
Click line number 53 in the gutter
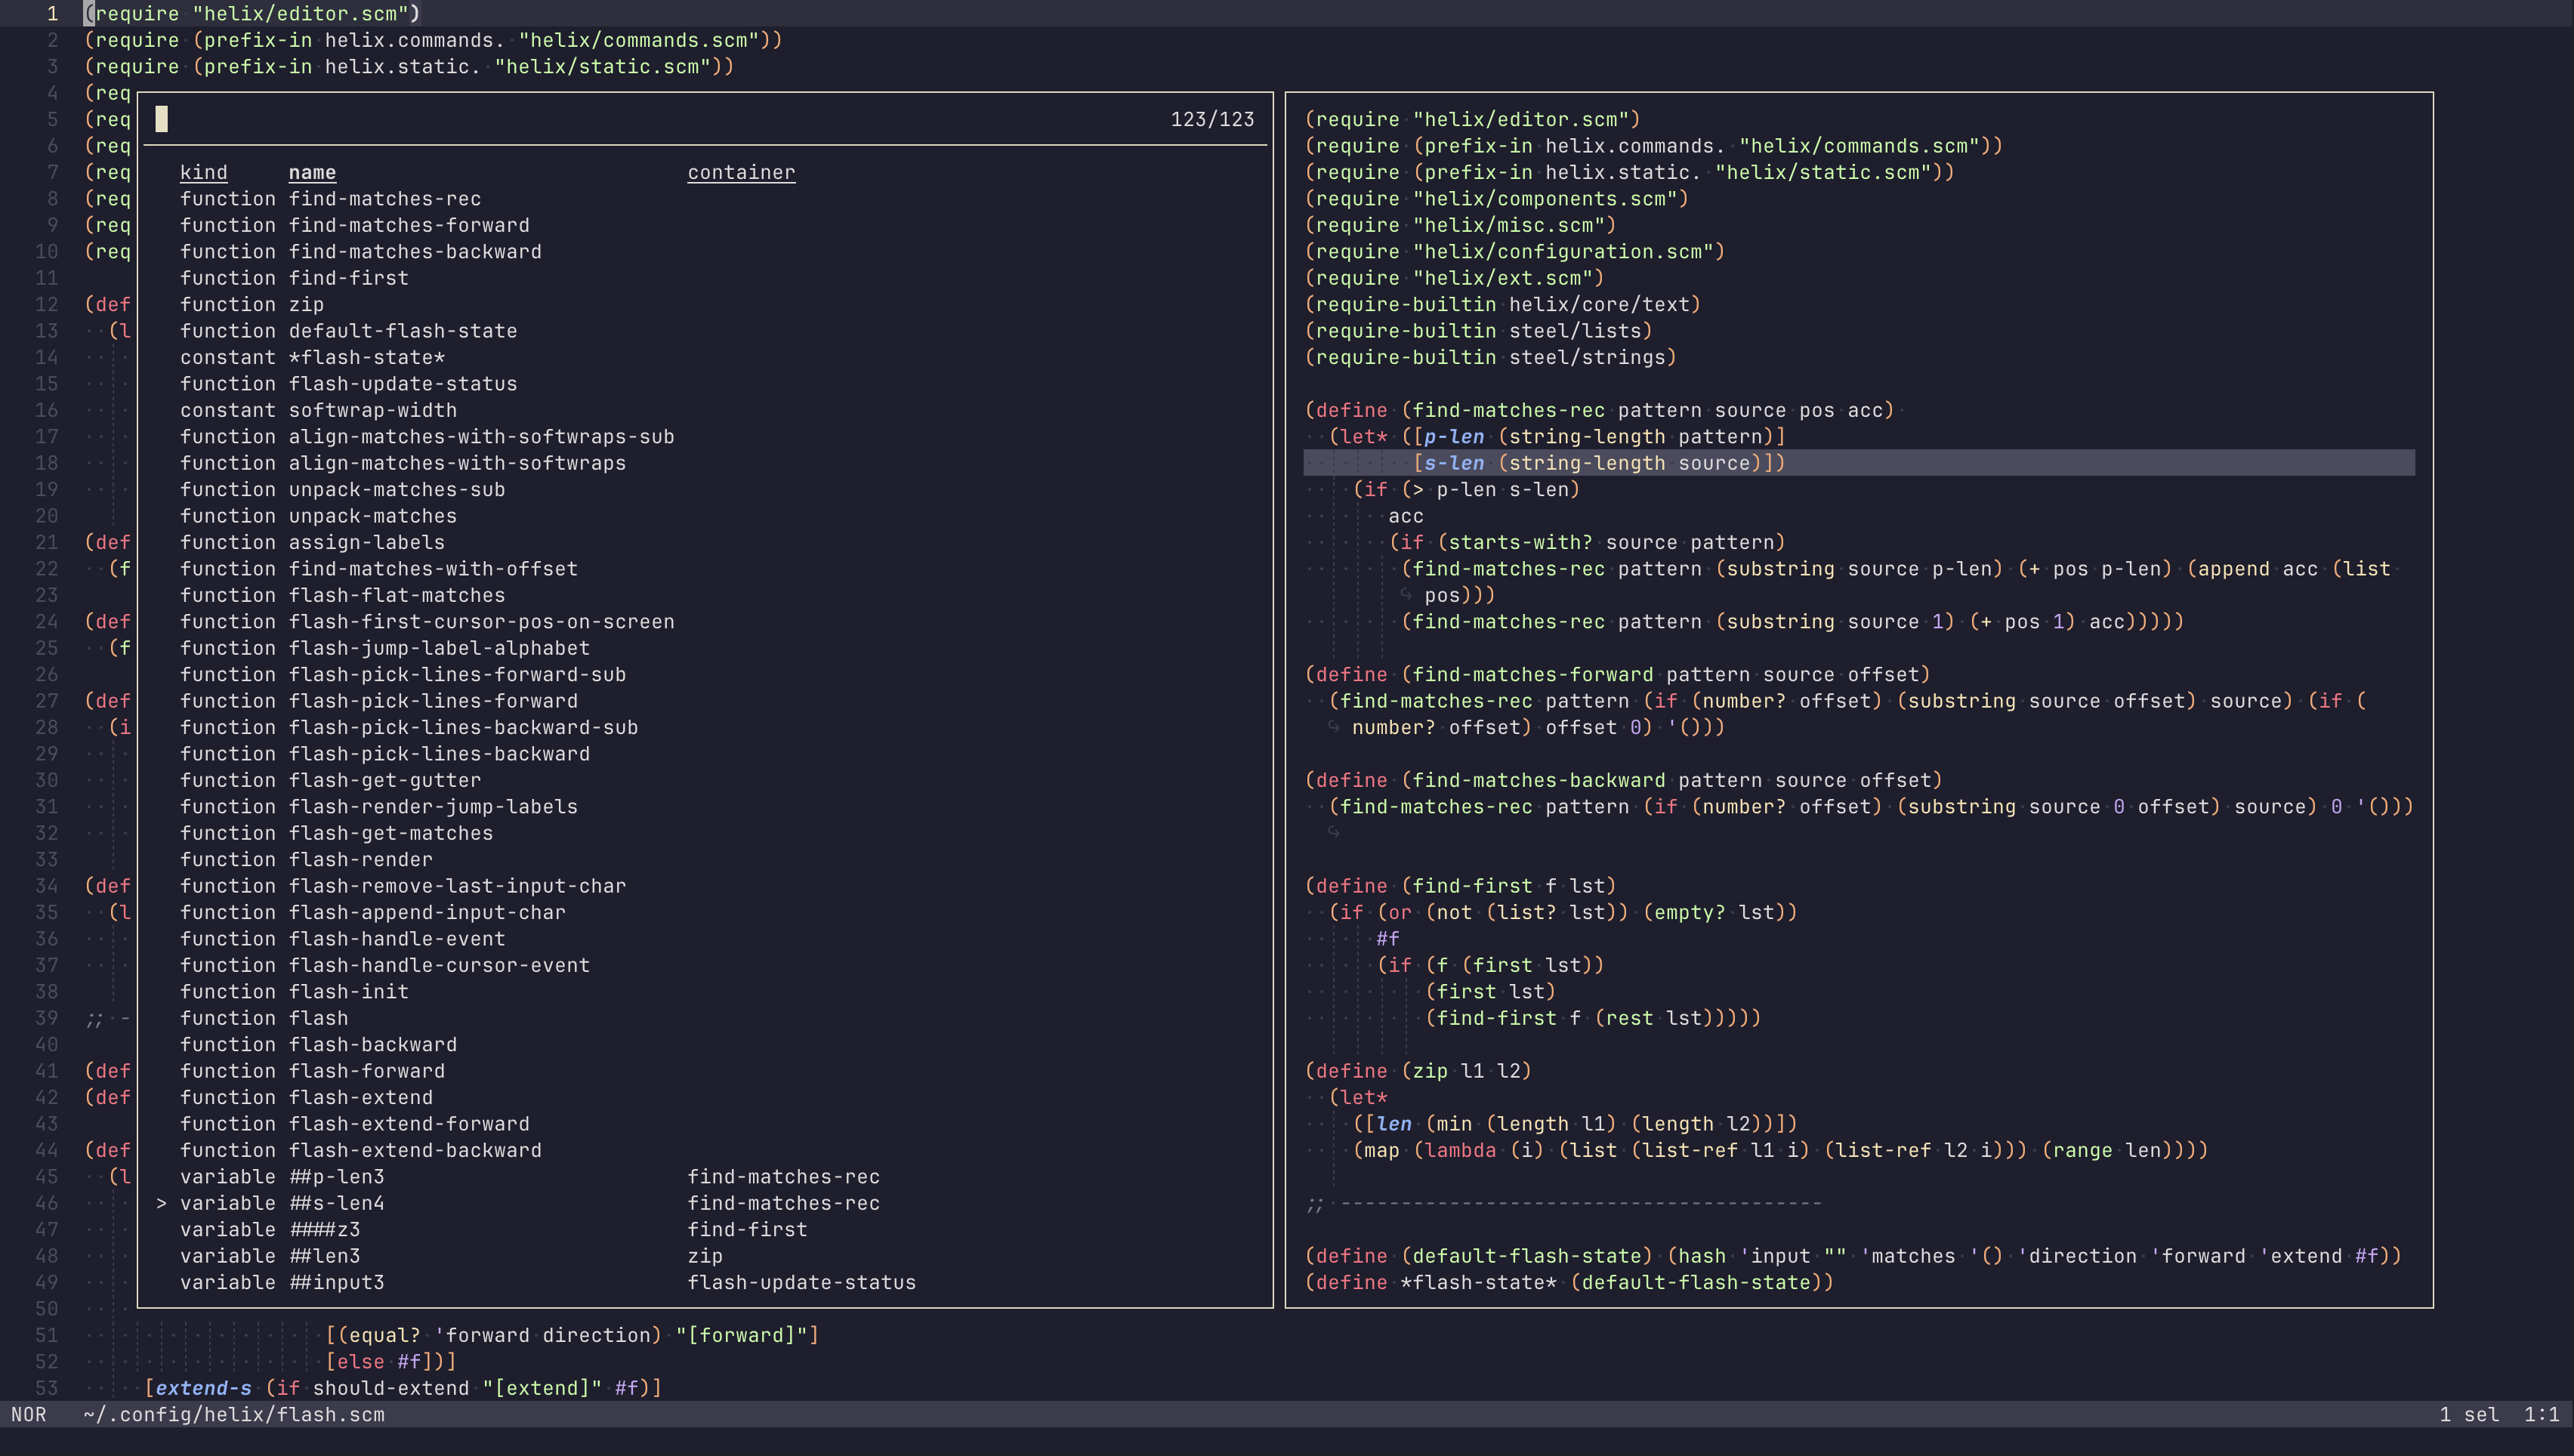[x=46, y=1388]
